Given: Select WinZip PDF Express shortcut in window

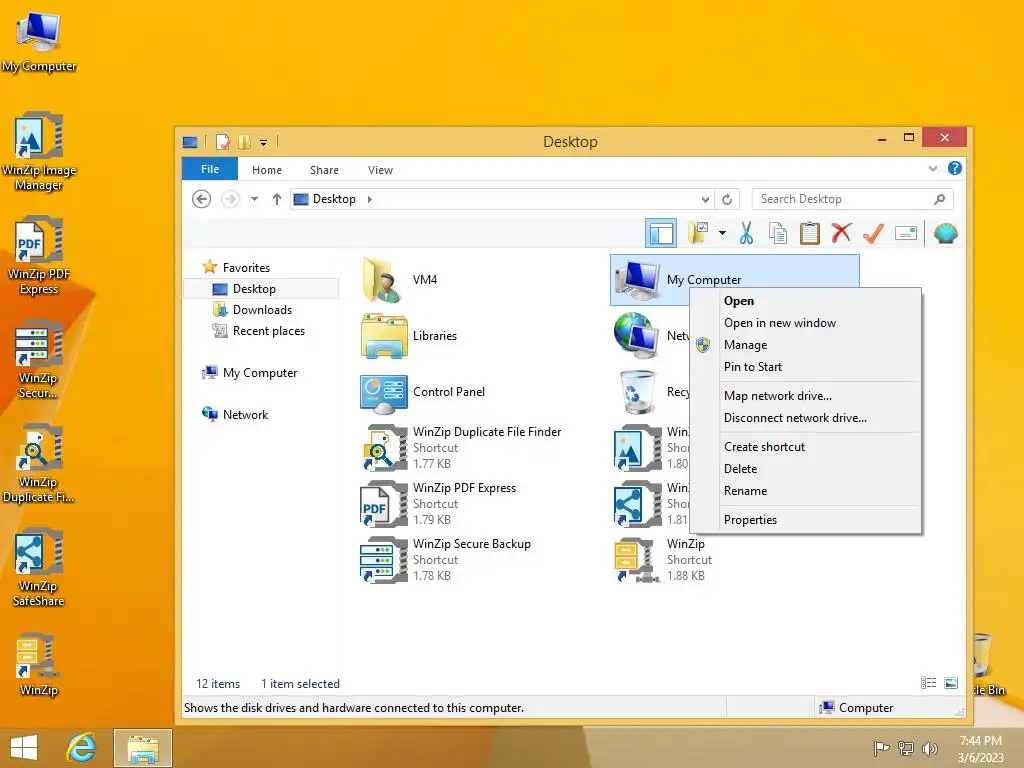Looking at the screenshot, I should click(x=439, y=504).
